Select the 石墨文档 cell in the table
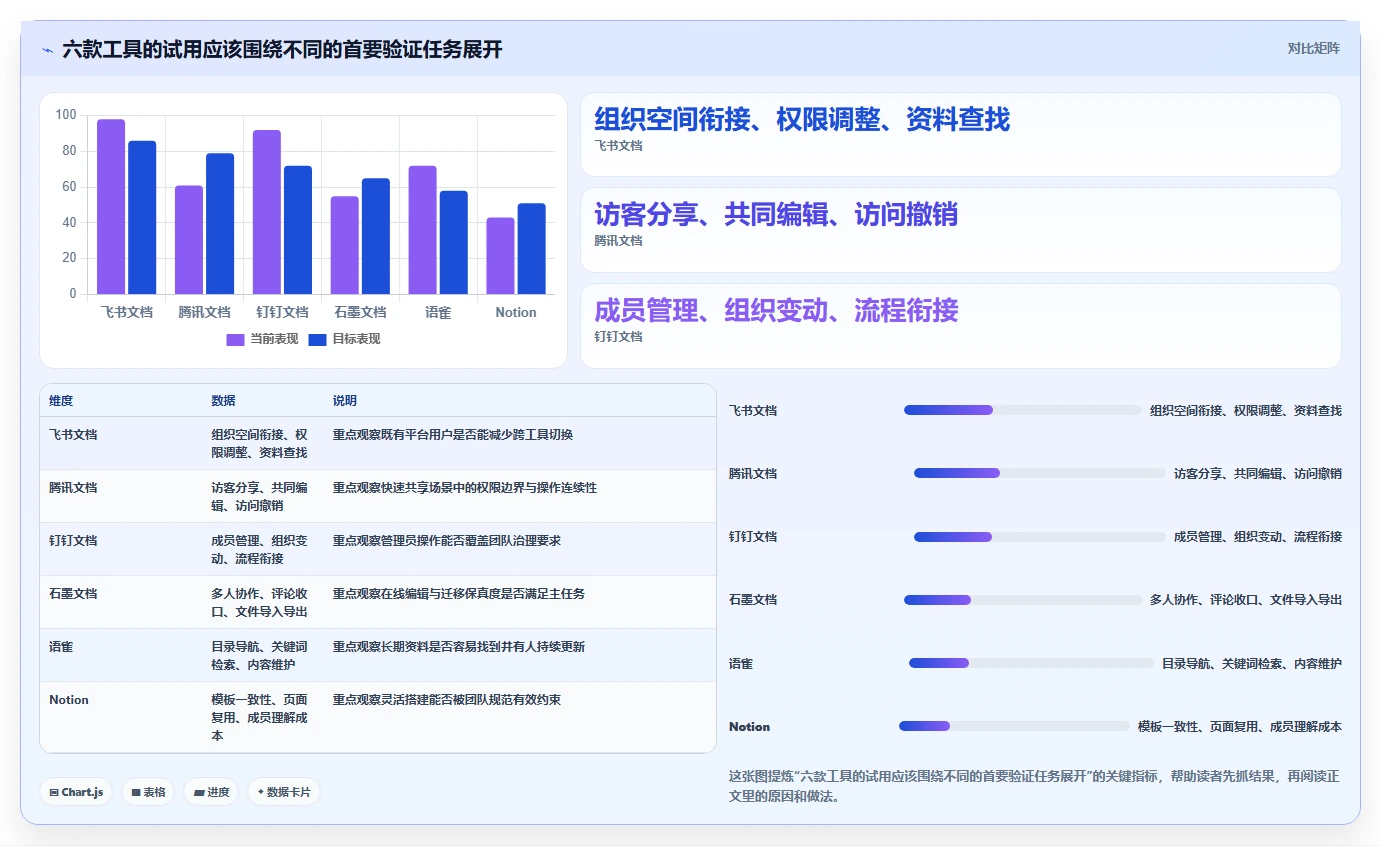Image resolution: width=1381 pixels, height=846 pixels. (73, 594)
